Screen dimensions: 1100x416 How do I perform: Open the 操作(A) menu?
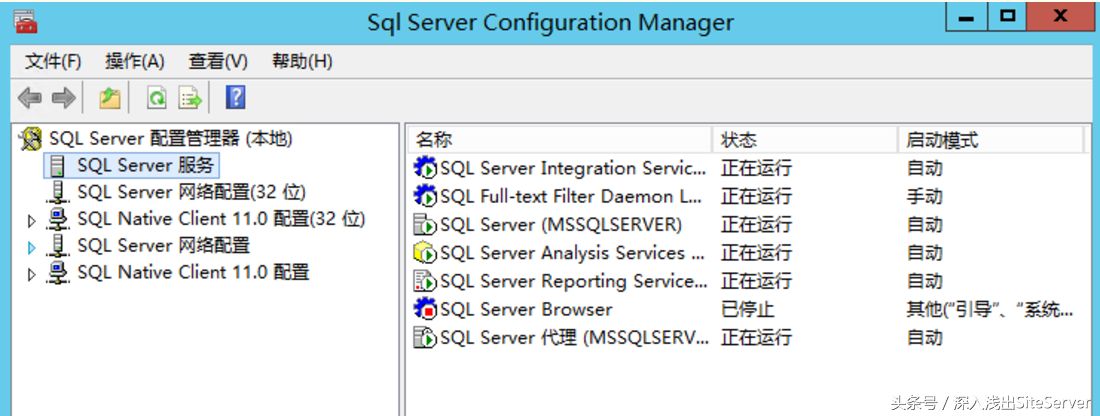click(x=135, y=62)
